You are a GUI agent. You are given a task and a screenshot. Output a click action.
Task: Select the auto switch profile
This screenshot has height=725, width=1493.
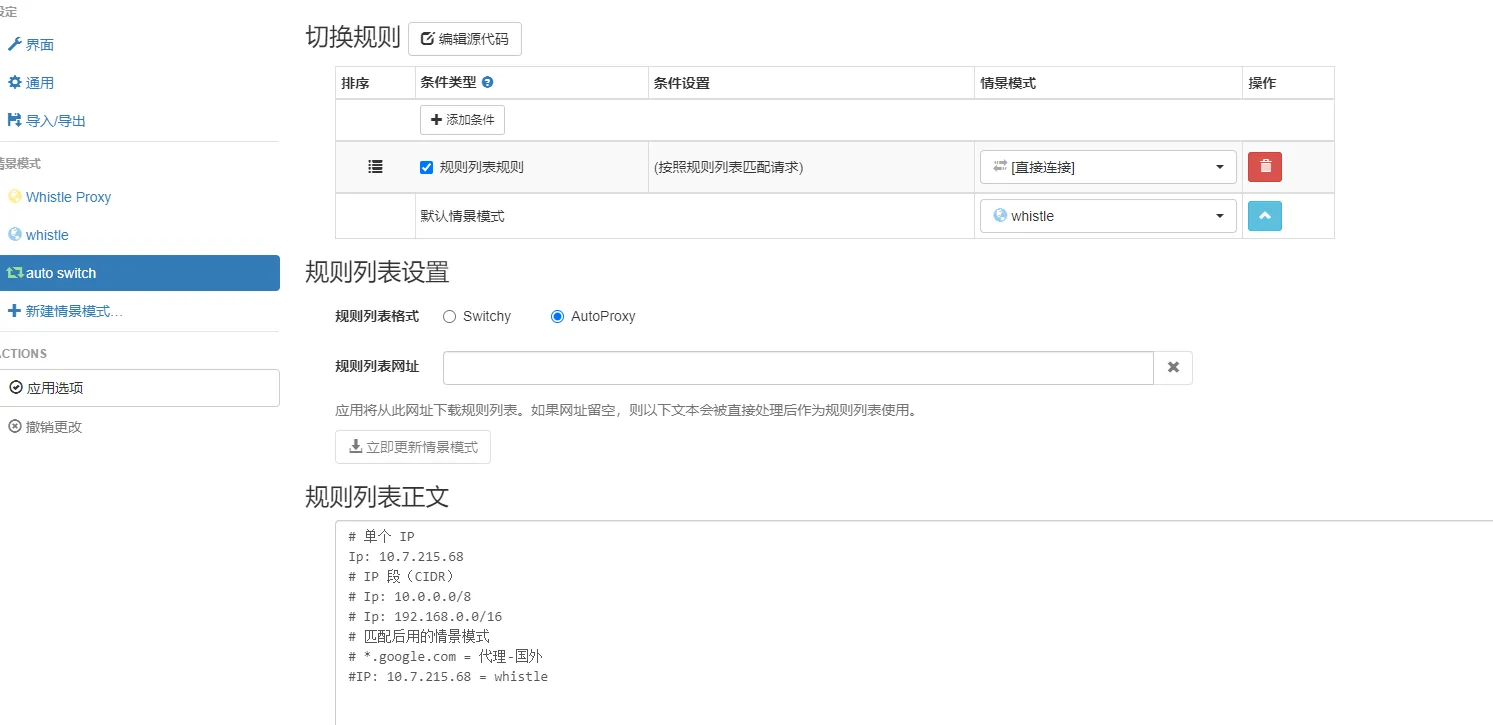tap(61, 273)
